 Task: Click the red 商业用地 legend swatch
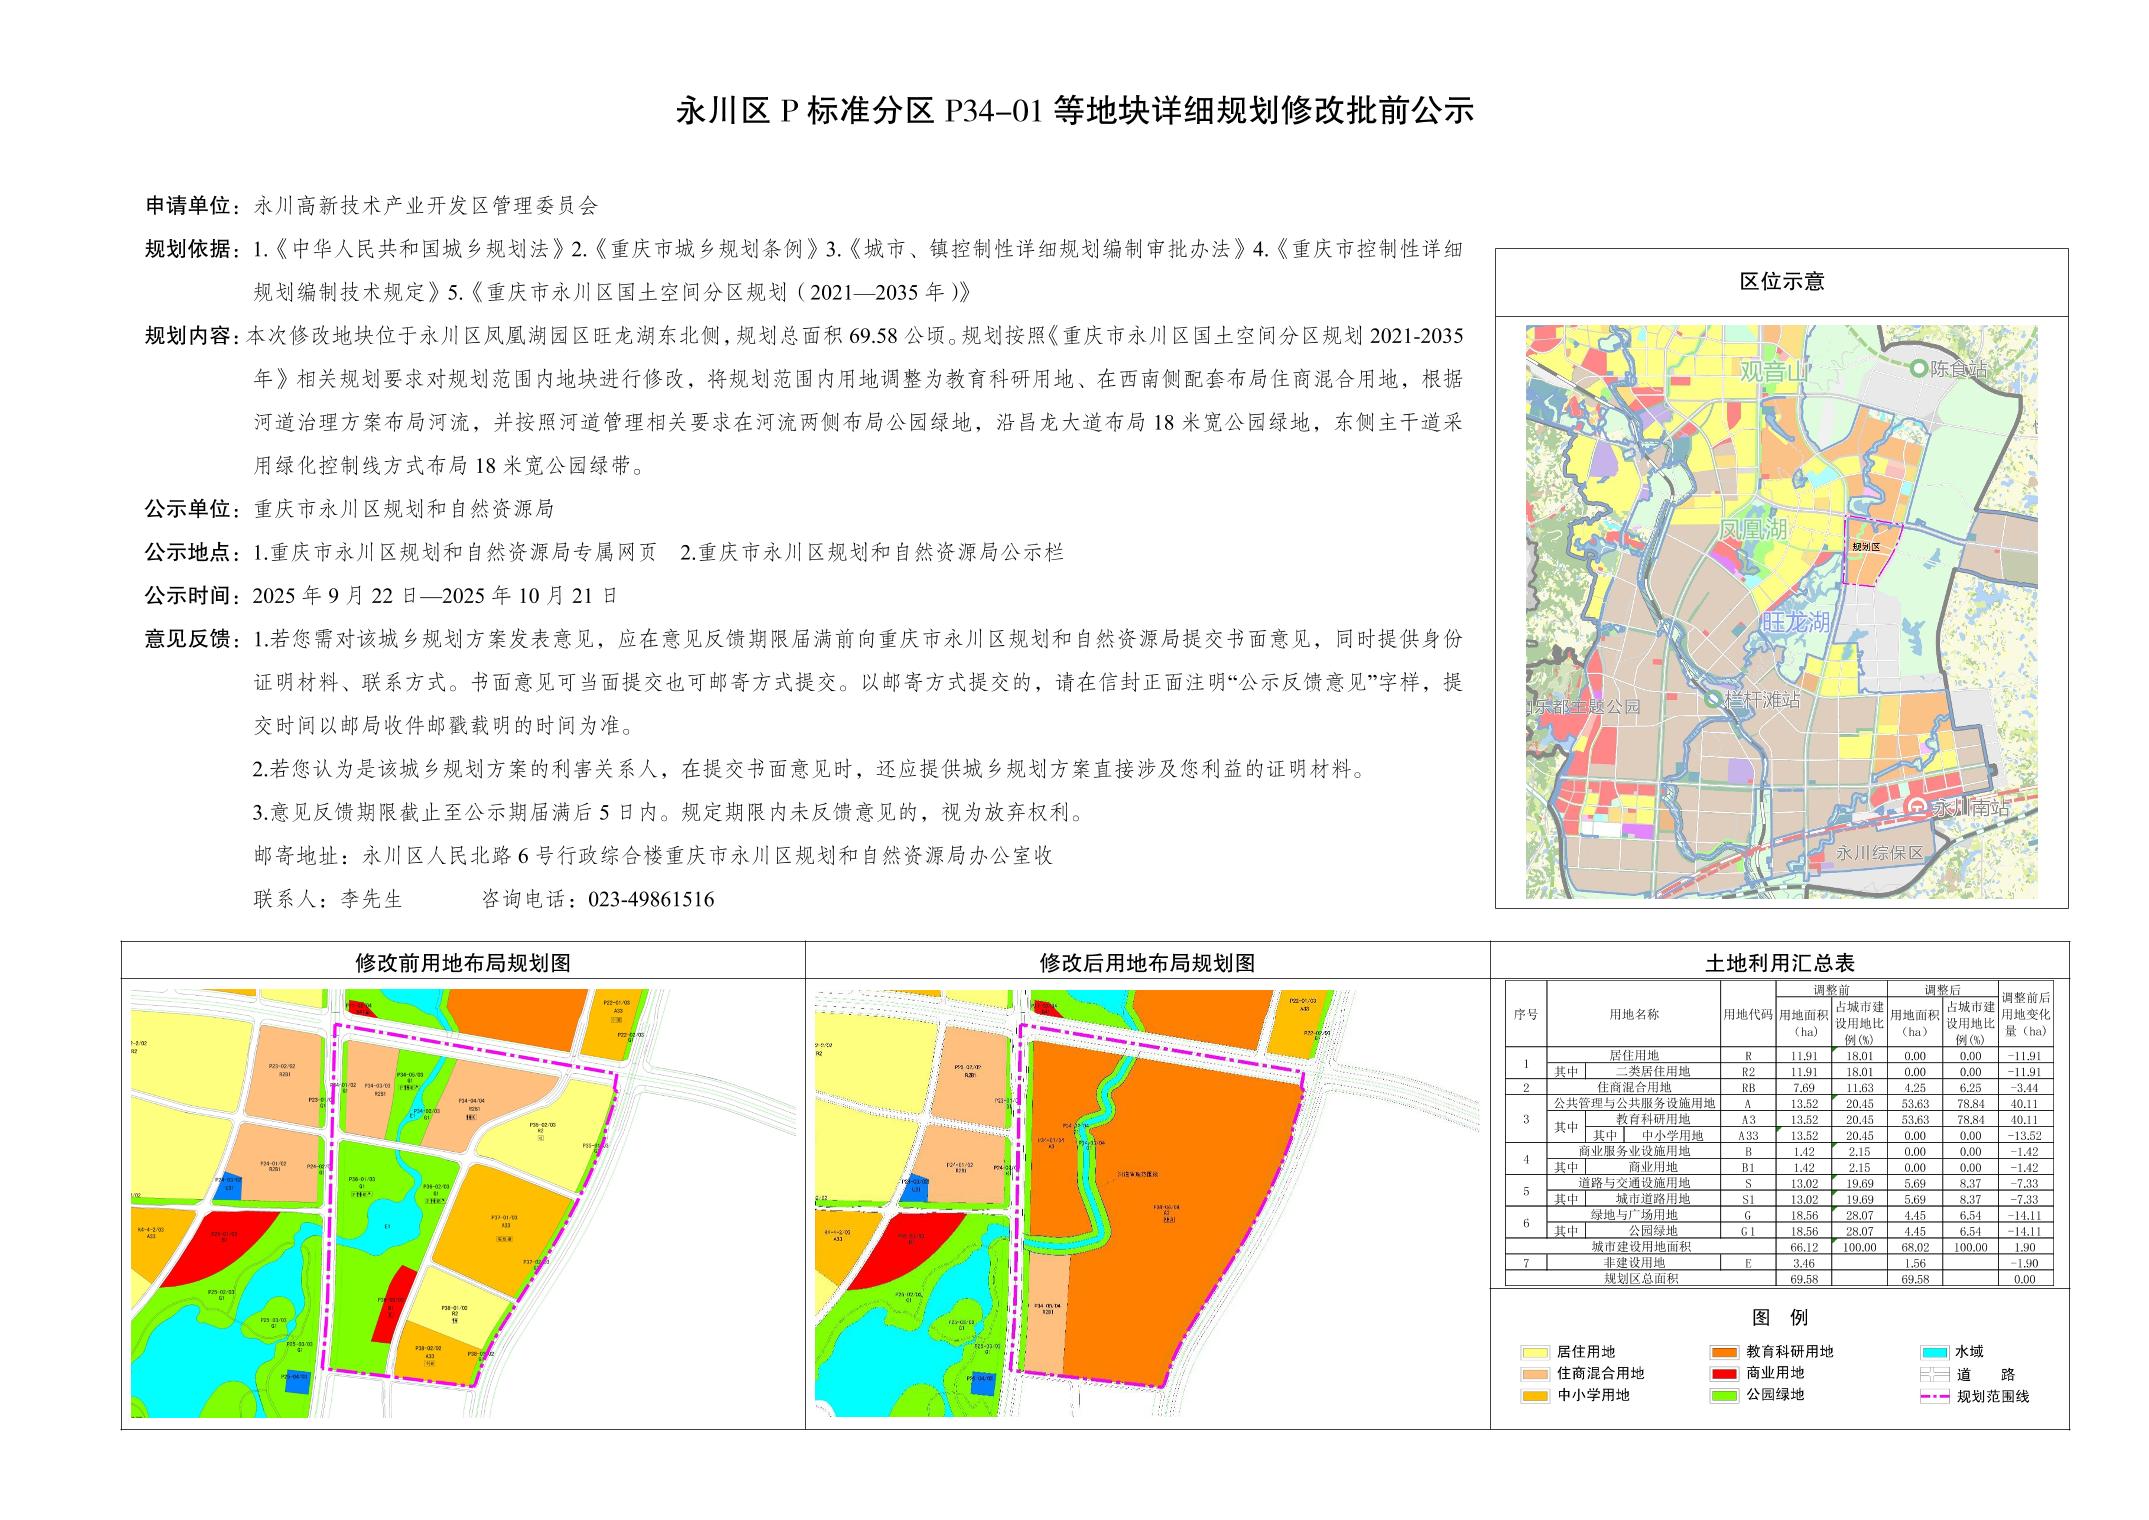point(1725,1374)
